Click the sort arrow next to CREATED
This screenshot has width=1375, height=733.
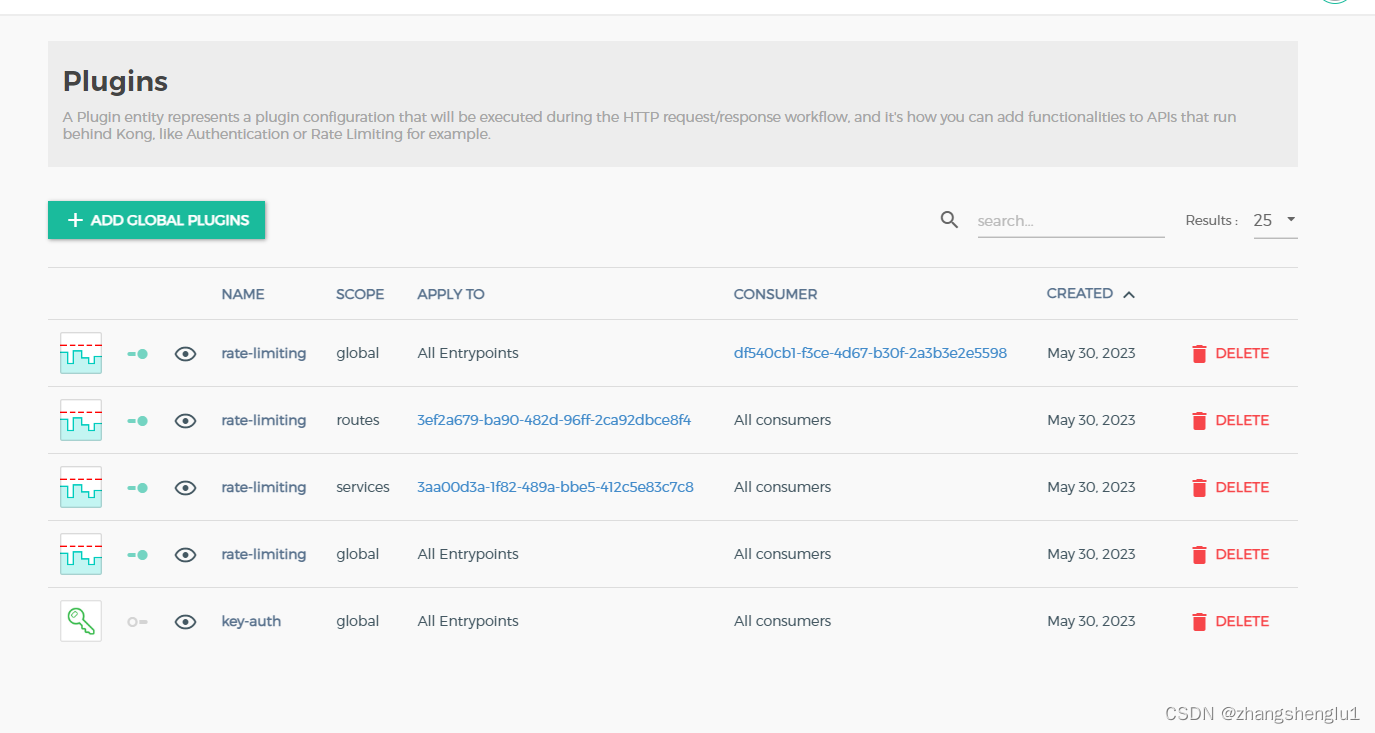1129,294
